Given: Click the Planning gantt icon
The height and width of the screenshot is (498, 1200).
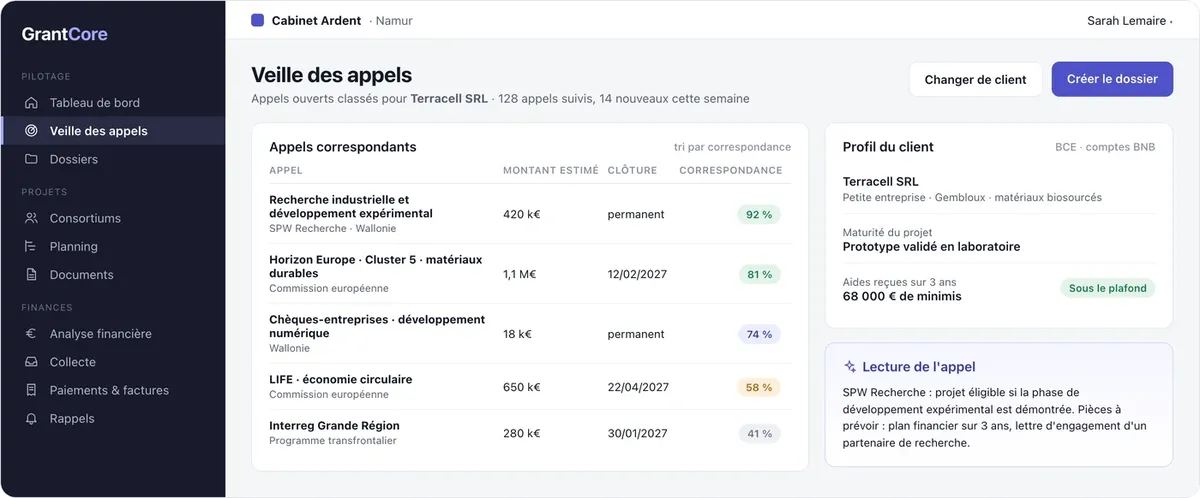Looking at the screenshot, I should point(31,246).
